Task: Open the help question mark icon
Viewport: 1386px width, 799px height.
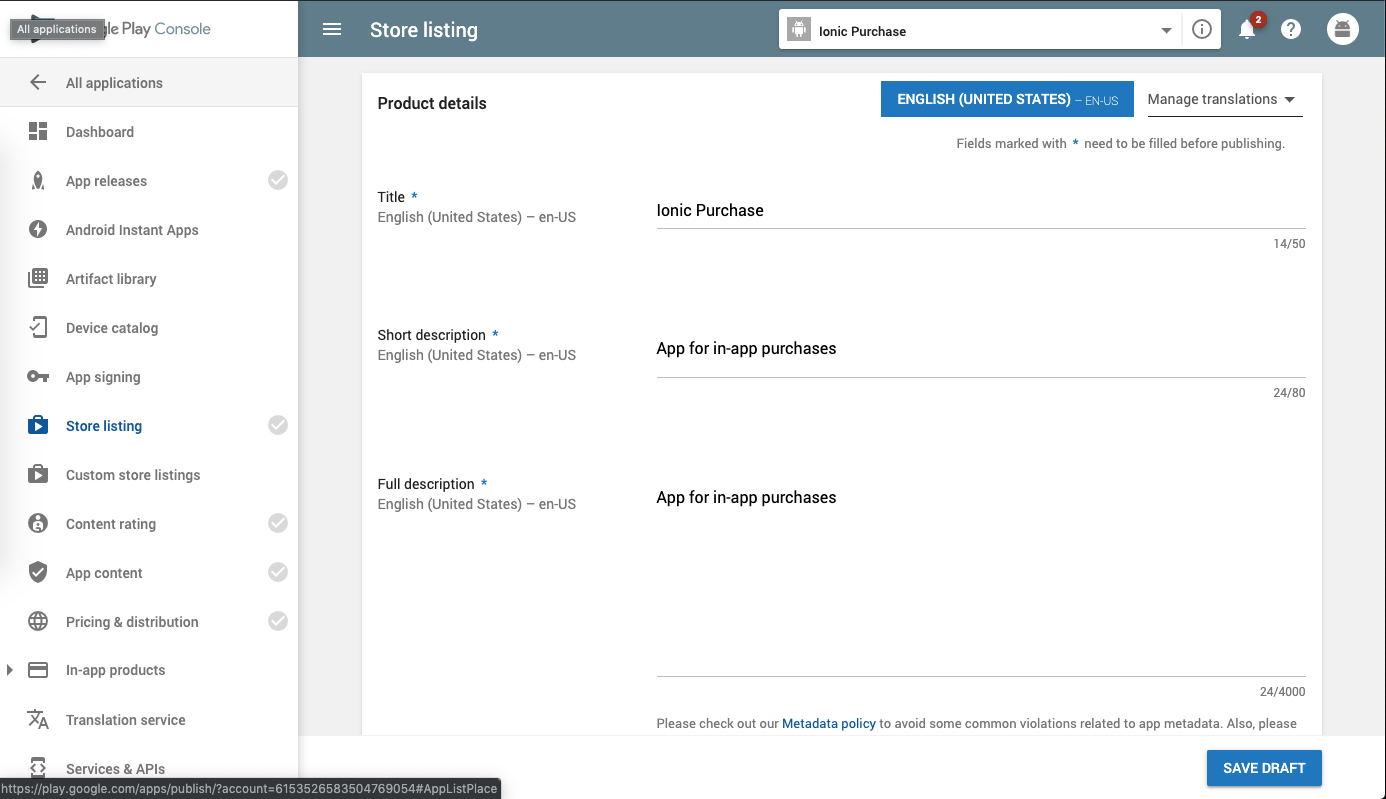Action: point(1291,30)
